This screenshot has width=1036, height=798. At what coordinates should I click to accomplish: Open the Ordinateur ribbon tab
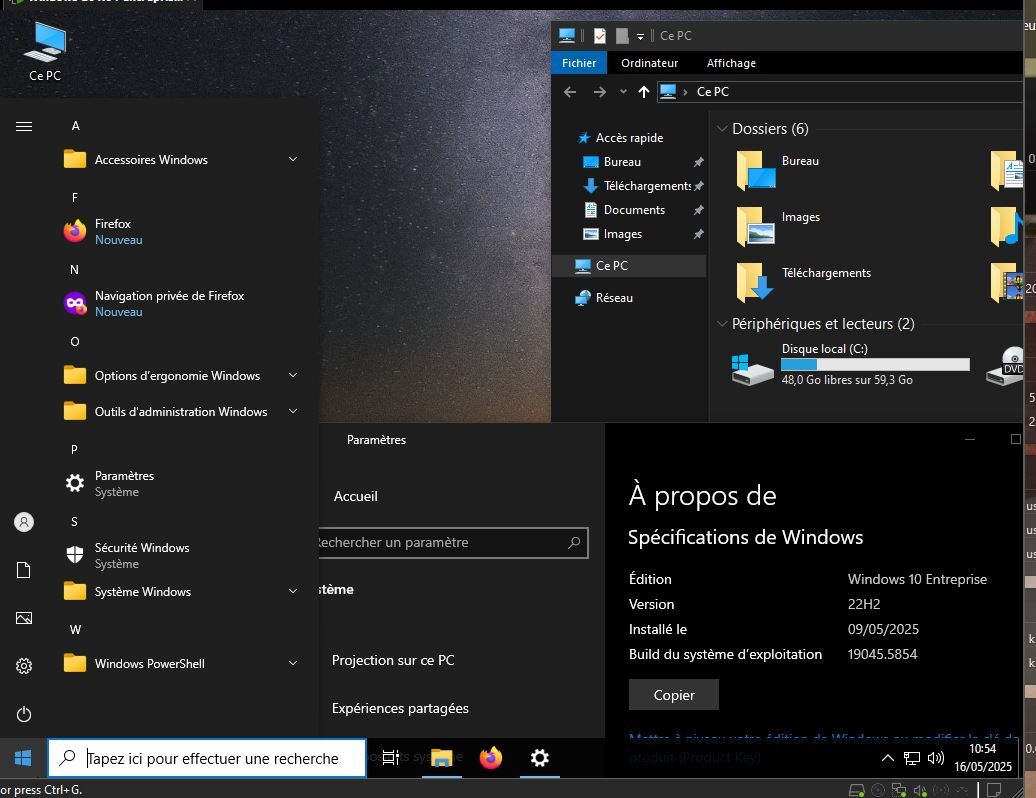coord(649,63)
